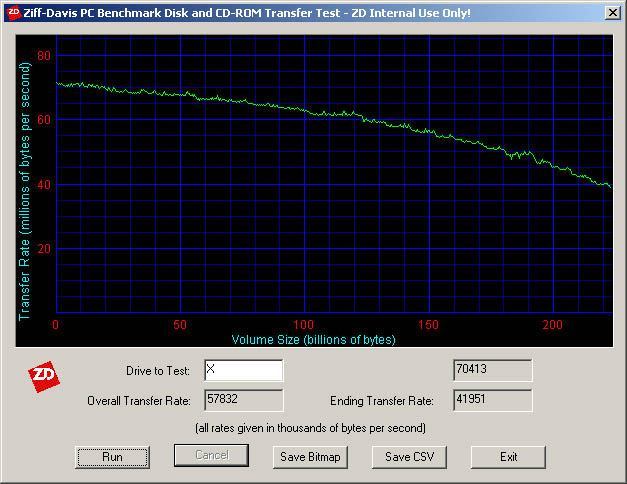Click the grayed Cancel button

212,455
